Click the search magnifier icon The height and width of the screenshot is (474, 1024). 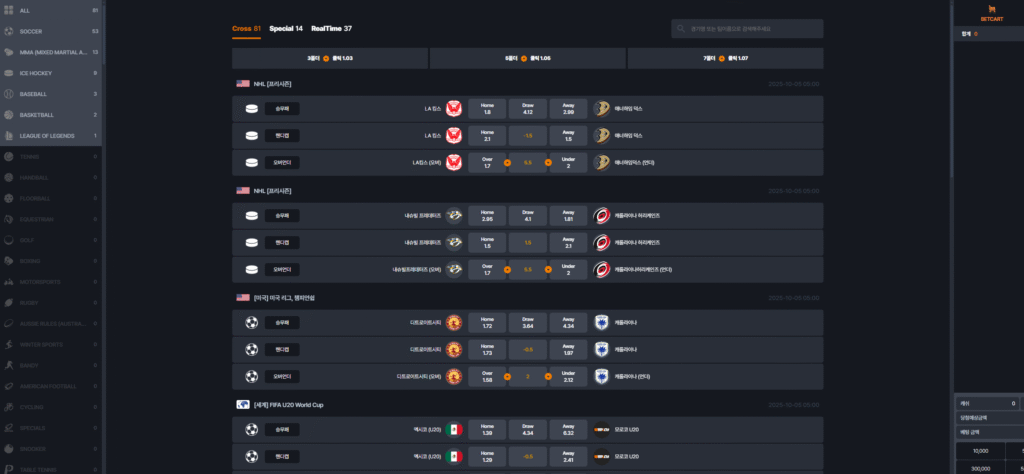coord(681,30)
